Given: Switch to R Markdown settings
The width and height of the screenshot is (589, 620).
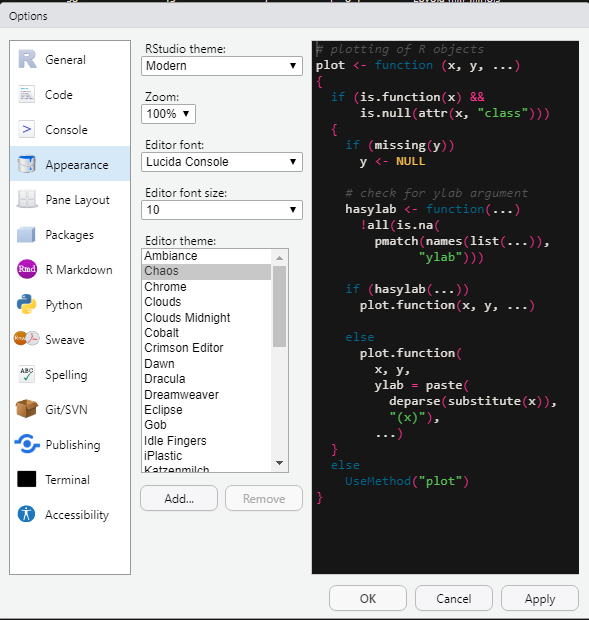Looking at the screenshot, I should (70, 269).
